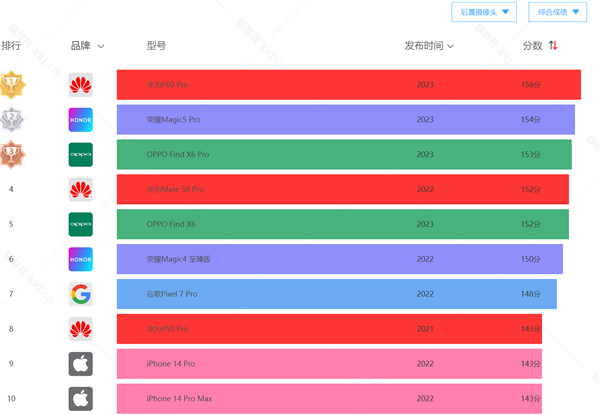Click the 143分 score for 华为P50 Pro
This screenshot has width=600, height=415.
530,329
